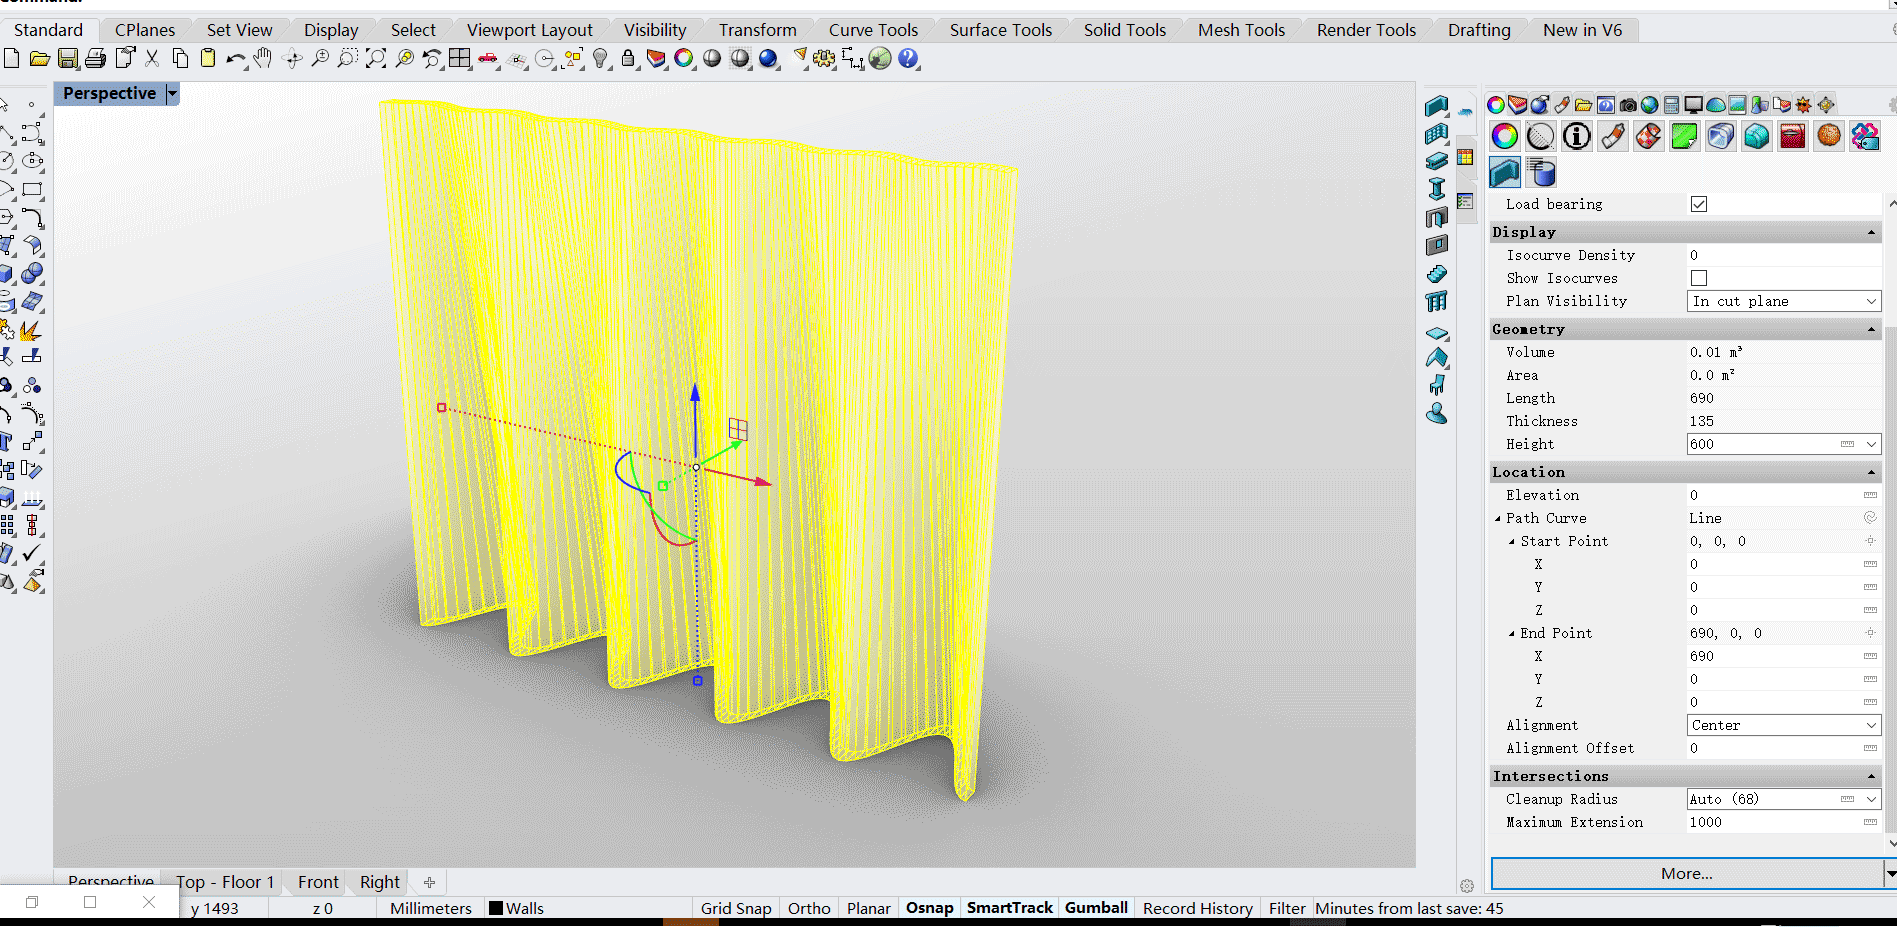Click the Millimeters units in status bar
Image resolution: width=1897 pixels, height=927 pixels.
430,908
